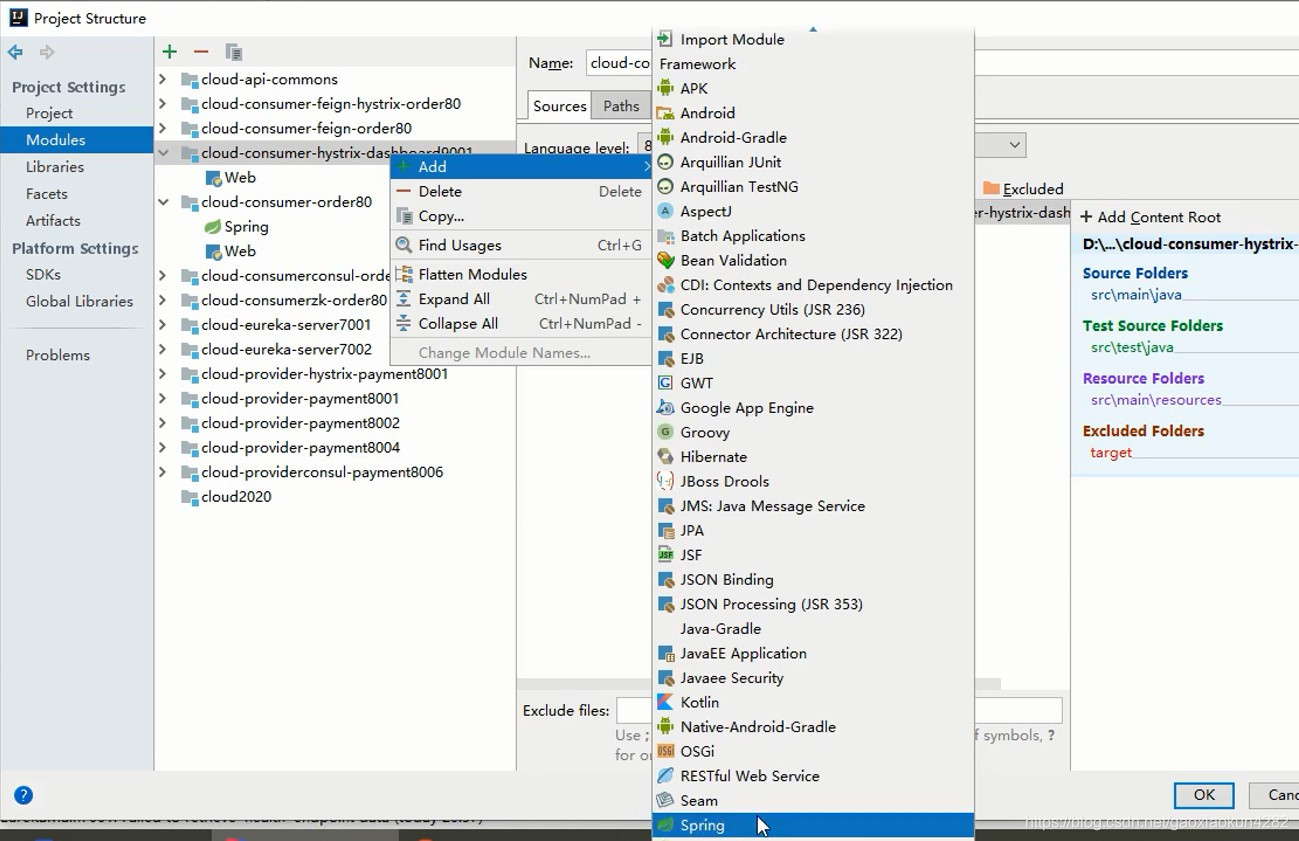The width and height of the screenshot is (1299, 841).
Task: Click the module Name input field
Action: (x=620, y=63)
